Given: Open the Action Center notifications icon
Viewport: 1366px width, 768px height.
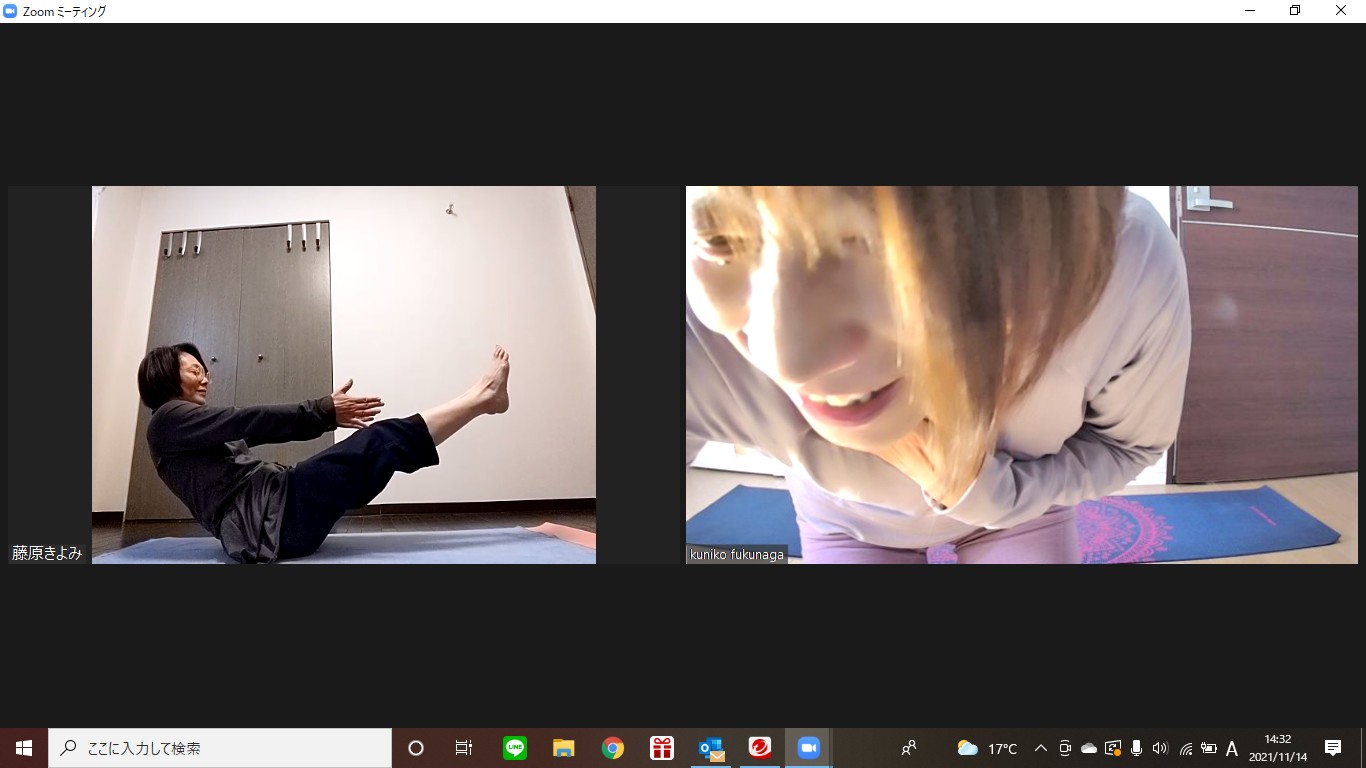Looking at the screenshot, I should click(1333, 748).
